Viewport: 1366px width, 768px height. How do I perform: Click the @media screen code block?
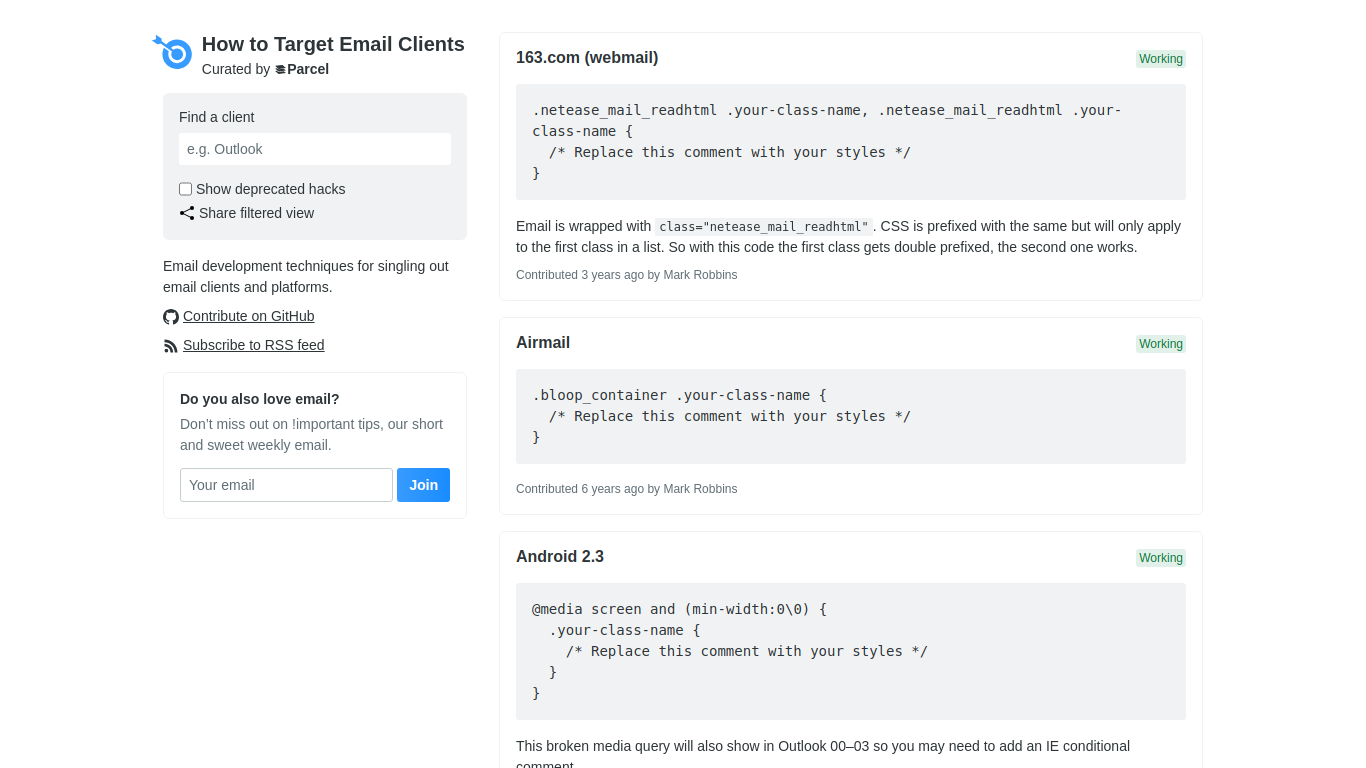click(851, 651)
